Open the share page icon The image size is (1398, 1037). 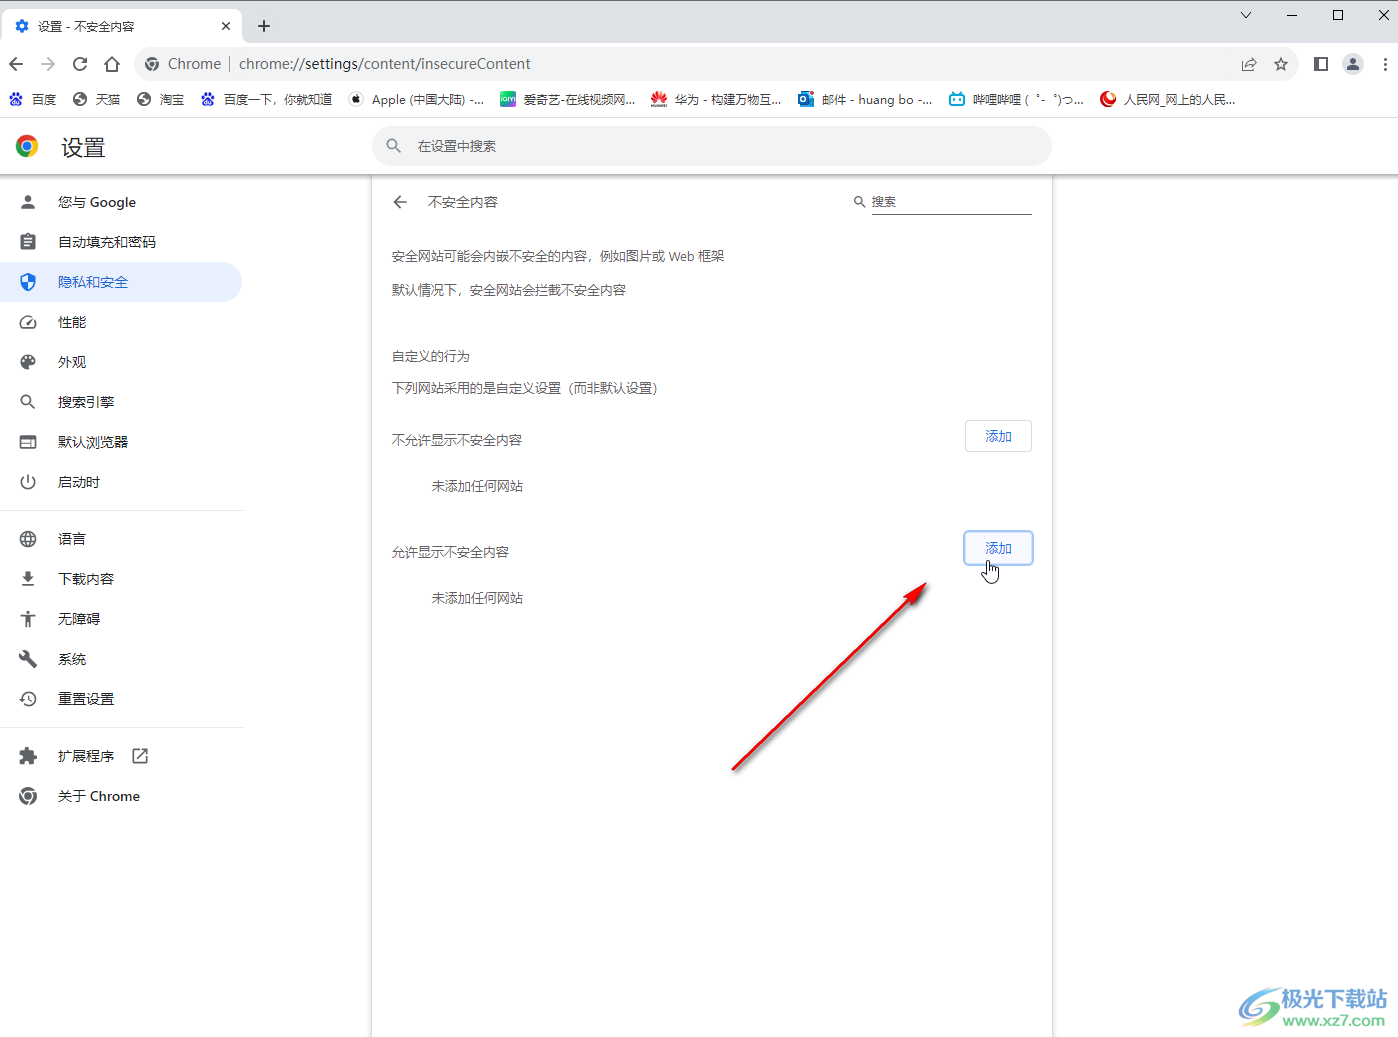click(x=1249, y=64)
